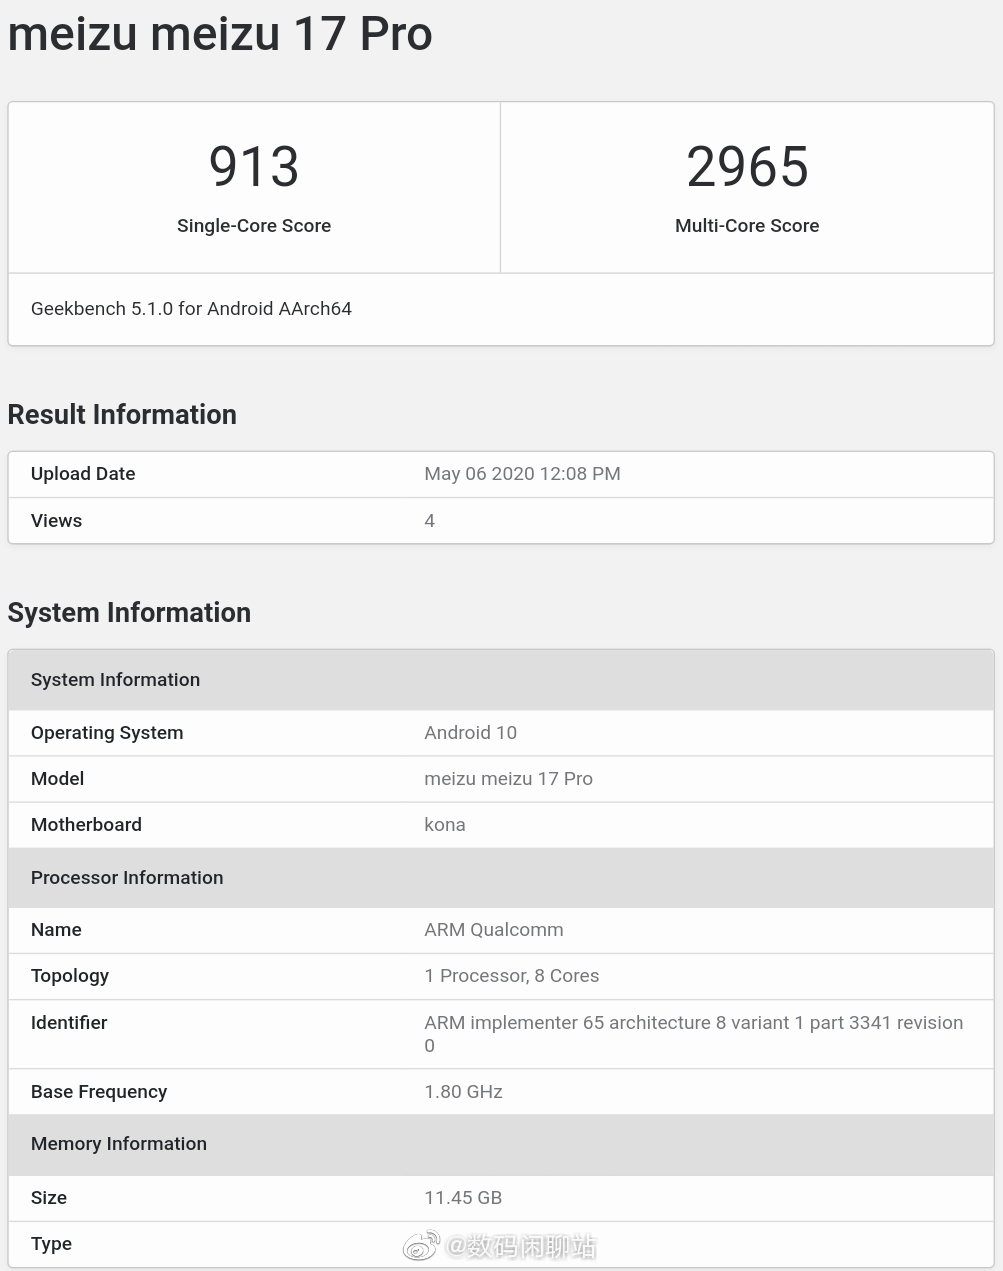
Task: Click the topology value 1 Processor, 8 Cores
Action: click(x=511, y=976)
